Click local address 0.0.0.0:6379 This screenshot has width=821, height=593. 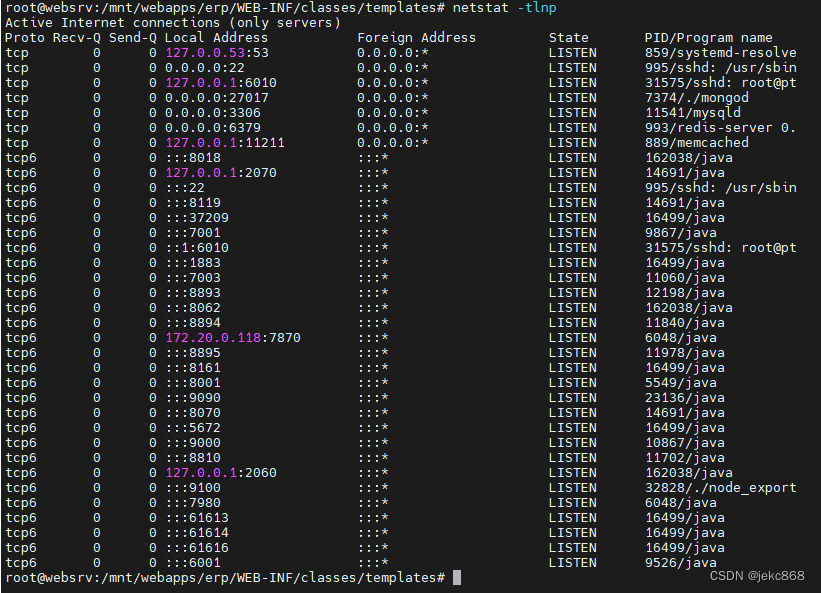point(212,128)
